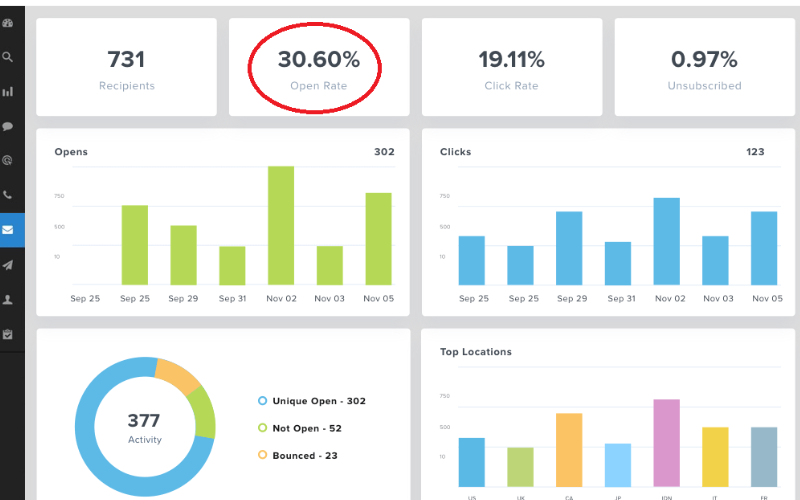The image size is (800, 500).
Task: Open the phone icon in sidebar
Action: [x=8, y=195]
